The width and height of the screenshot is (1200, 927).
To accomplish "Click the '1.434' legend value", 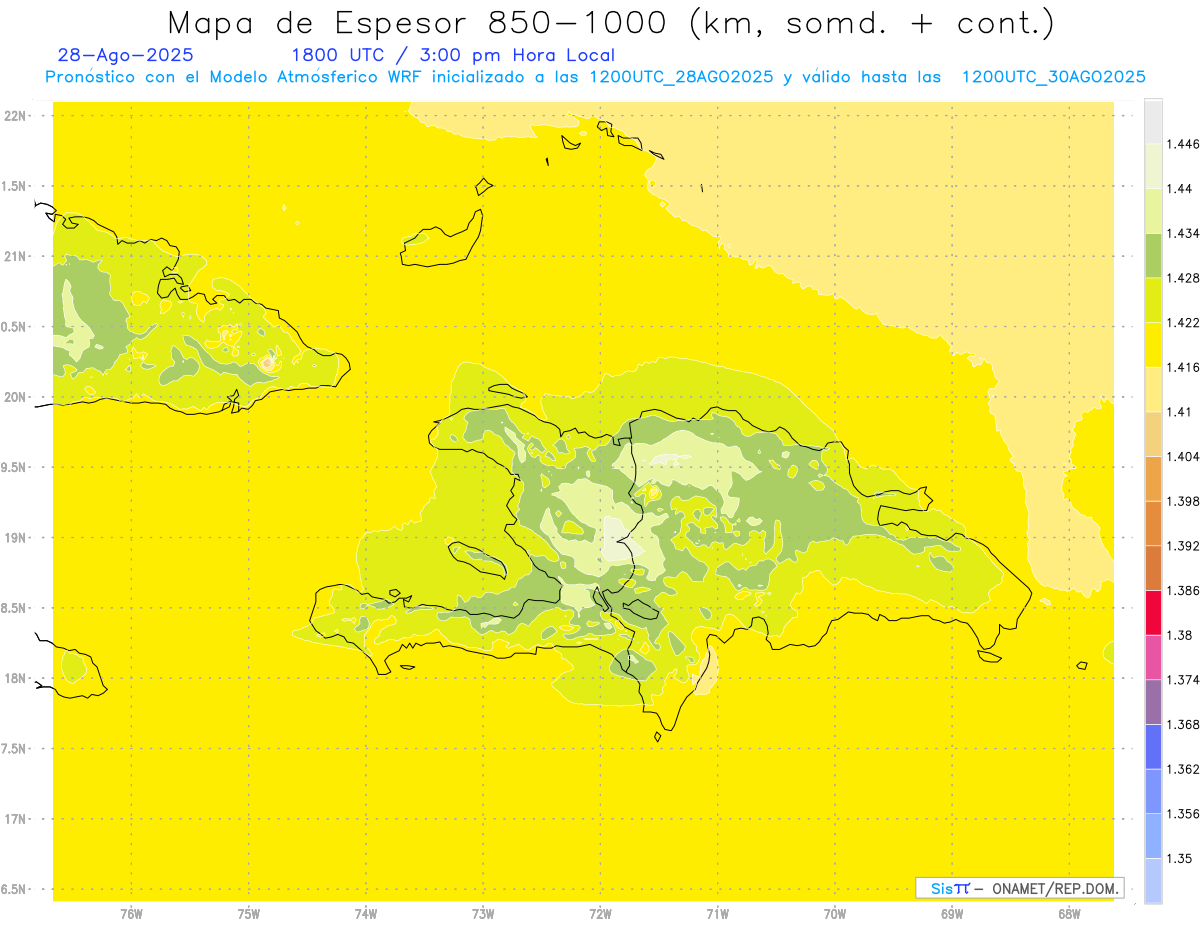I will pyautogui.click(x=1183, y=233).
